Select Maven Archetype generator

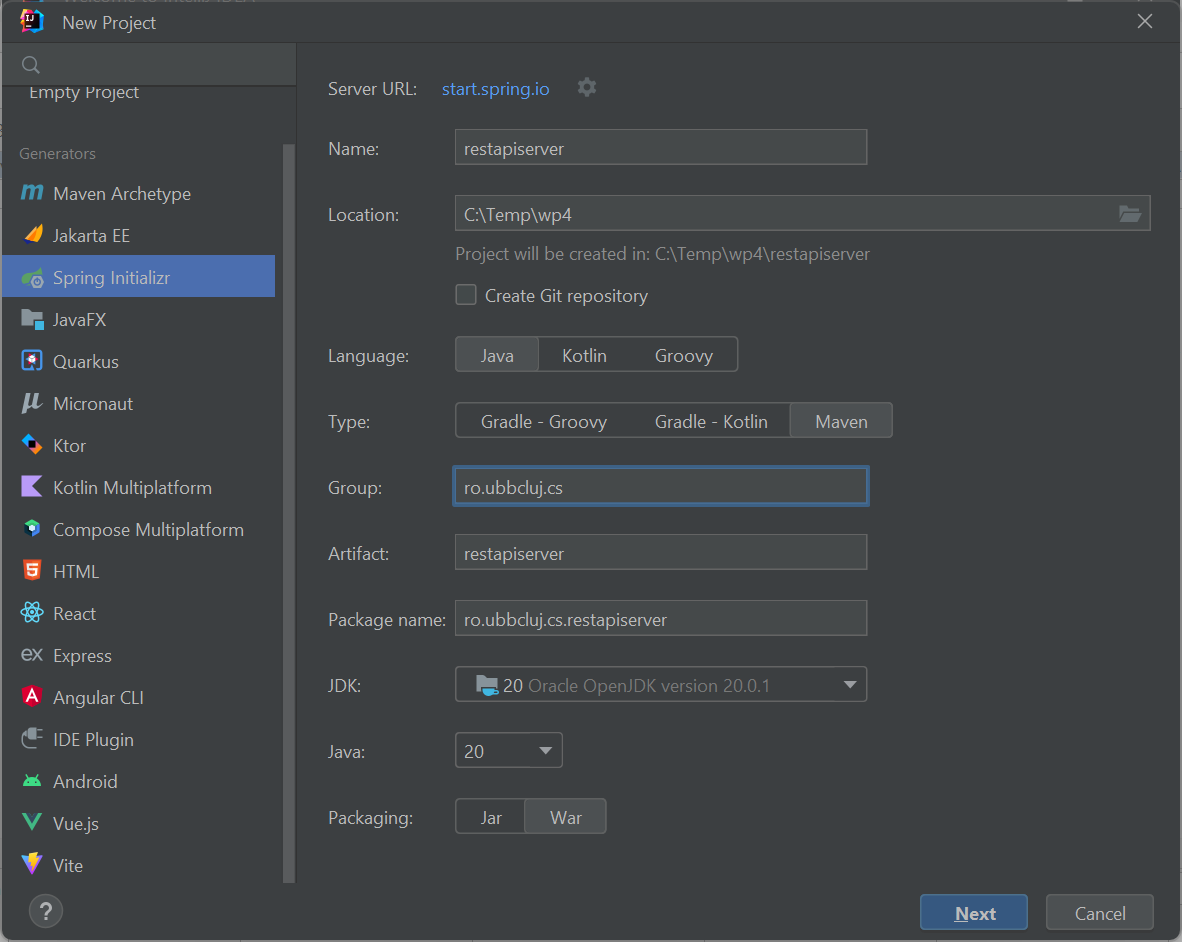[x=139, y=194]
